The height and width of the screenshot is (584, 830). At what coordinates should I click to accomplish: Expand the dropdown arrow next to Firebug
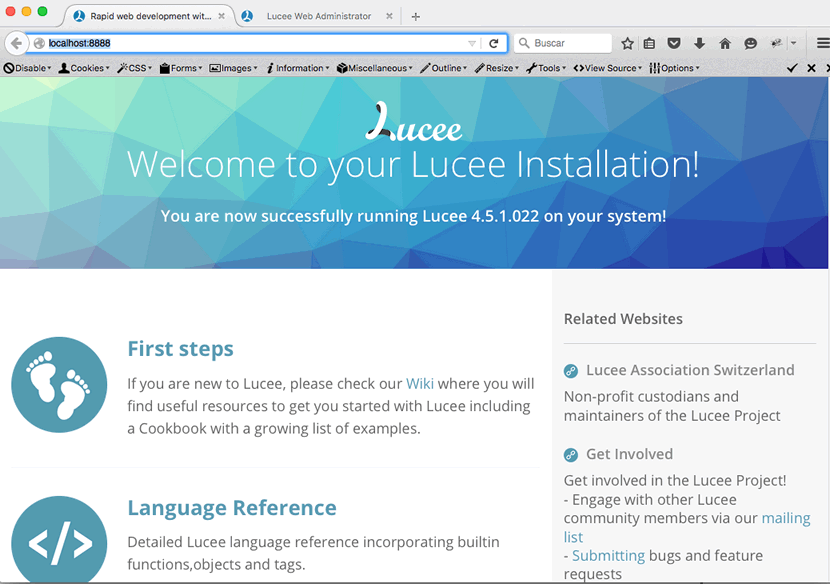793,43
